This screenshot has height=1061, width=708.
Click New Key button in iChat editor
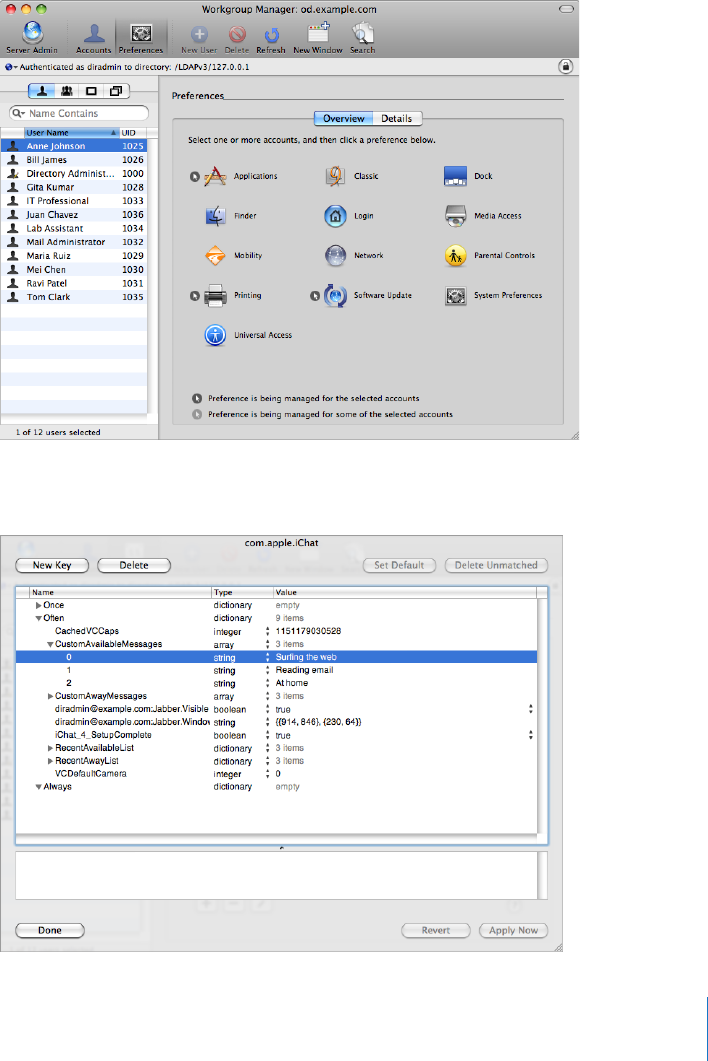tap(52, 565)
